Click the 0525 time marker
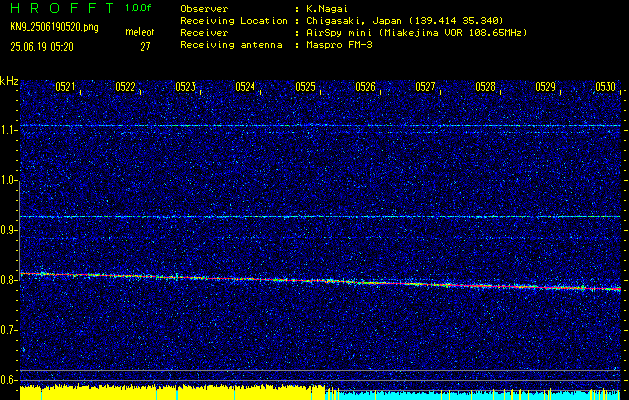 point(305,87)
